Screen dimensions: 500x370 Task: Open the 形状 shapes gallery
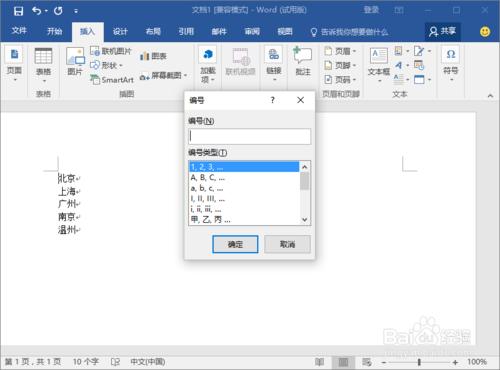click(107, 65)
